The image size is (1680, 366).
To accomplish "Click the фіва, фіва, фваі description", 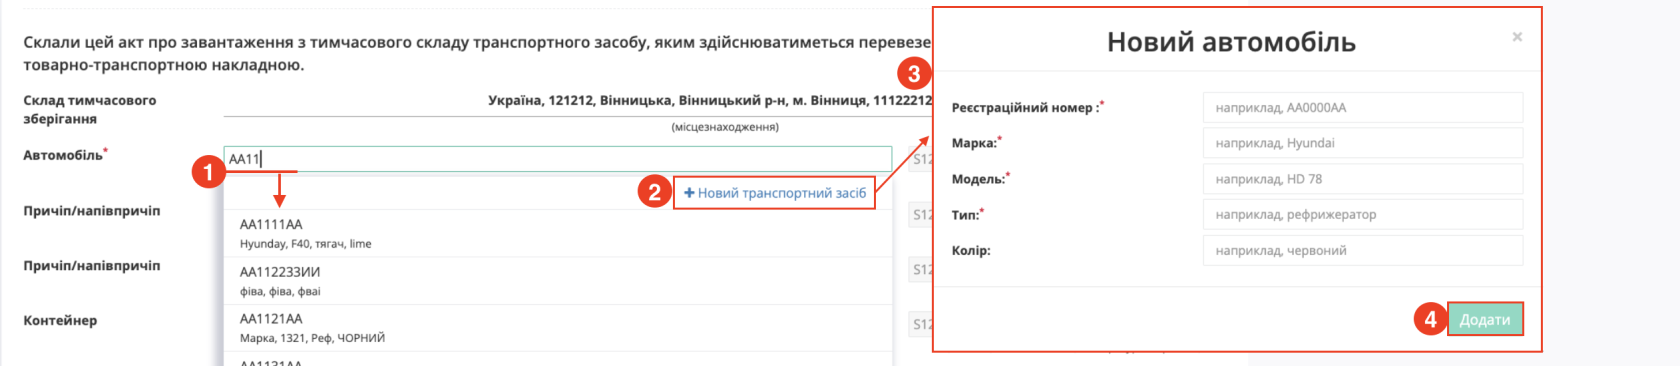I will (280, 291).
